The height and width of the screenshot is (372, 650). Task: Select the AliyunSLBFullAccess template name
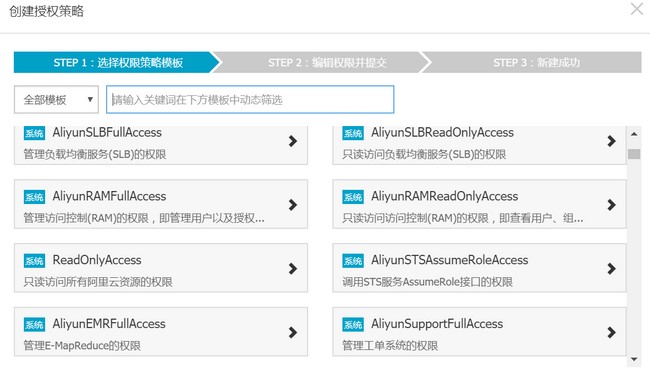coord(107,133)
